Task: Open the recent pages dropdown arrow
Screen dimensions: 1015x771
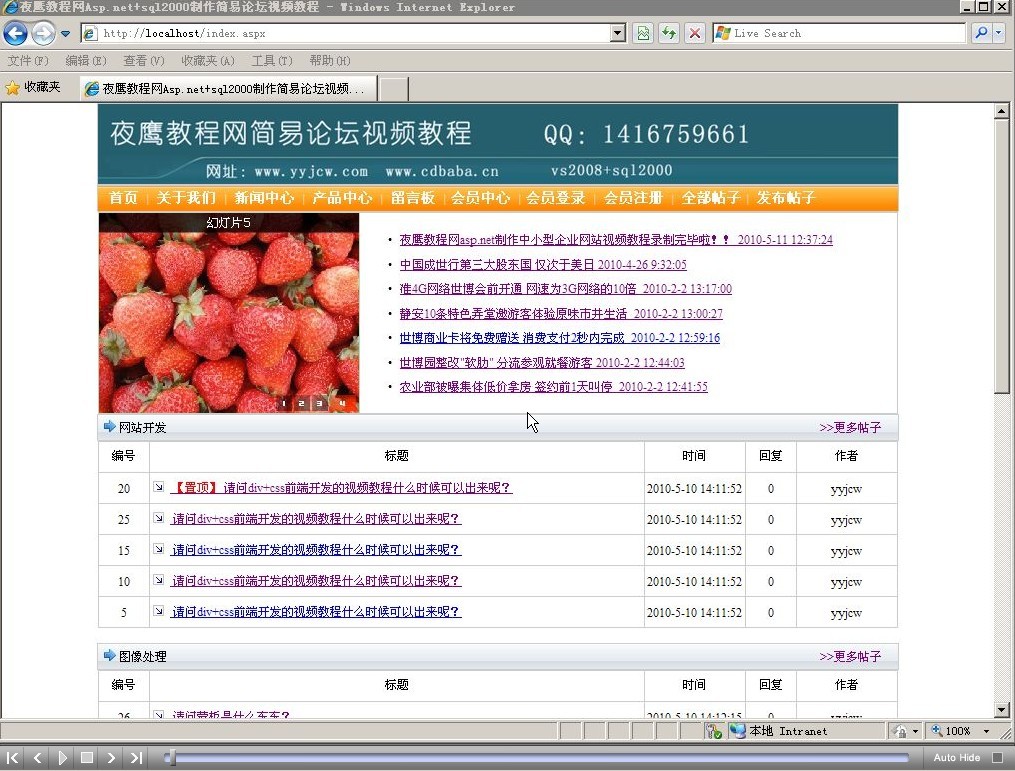Action: coord(65,34)
